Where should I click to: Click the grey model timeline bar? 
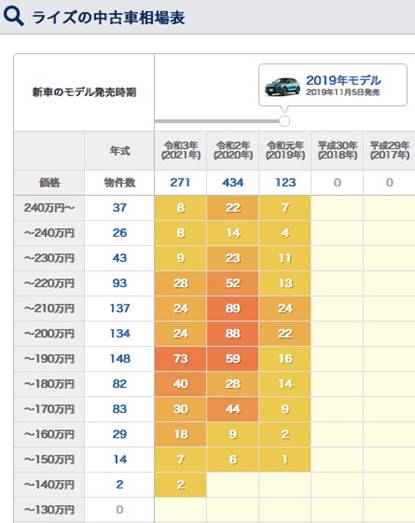click(217, 121)
